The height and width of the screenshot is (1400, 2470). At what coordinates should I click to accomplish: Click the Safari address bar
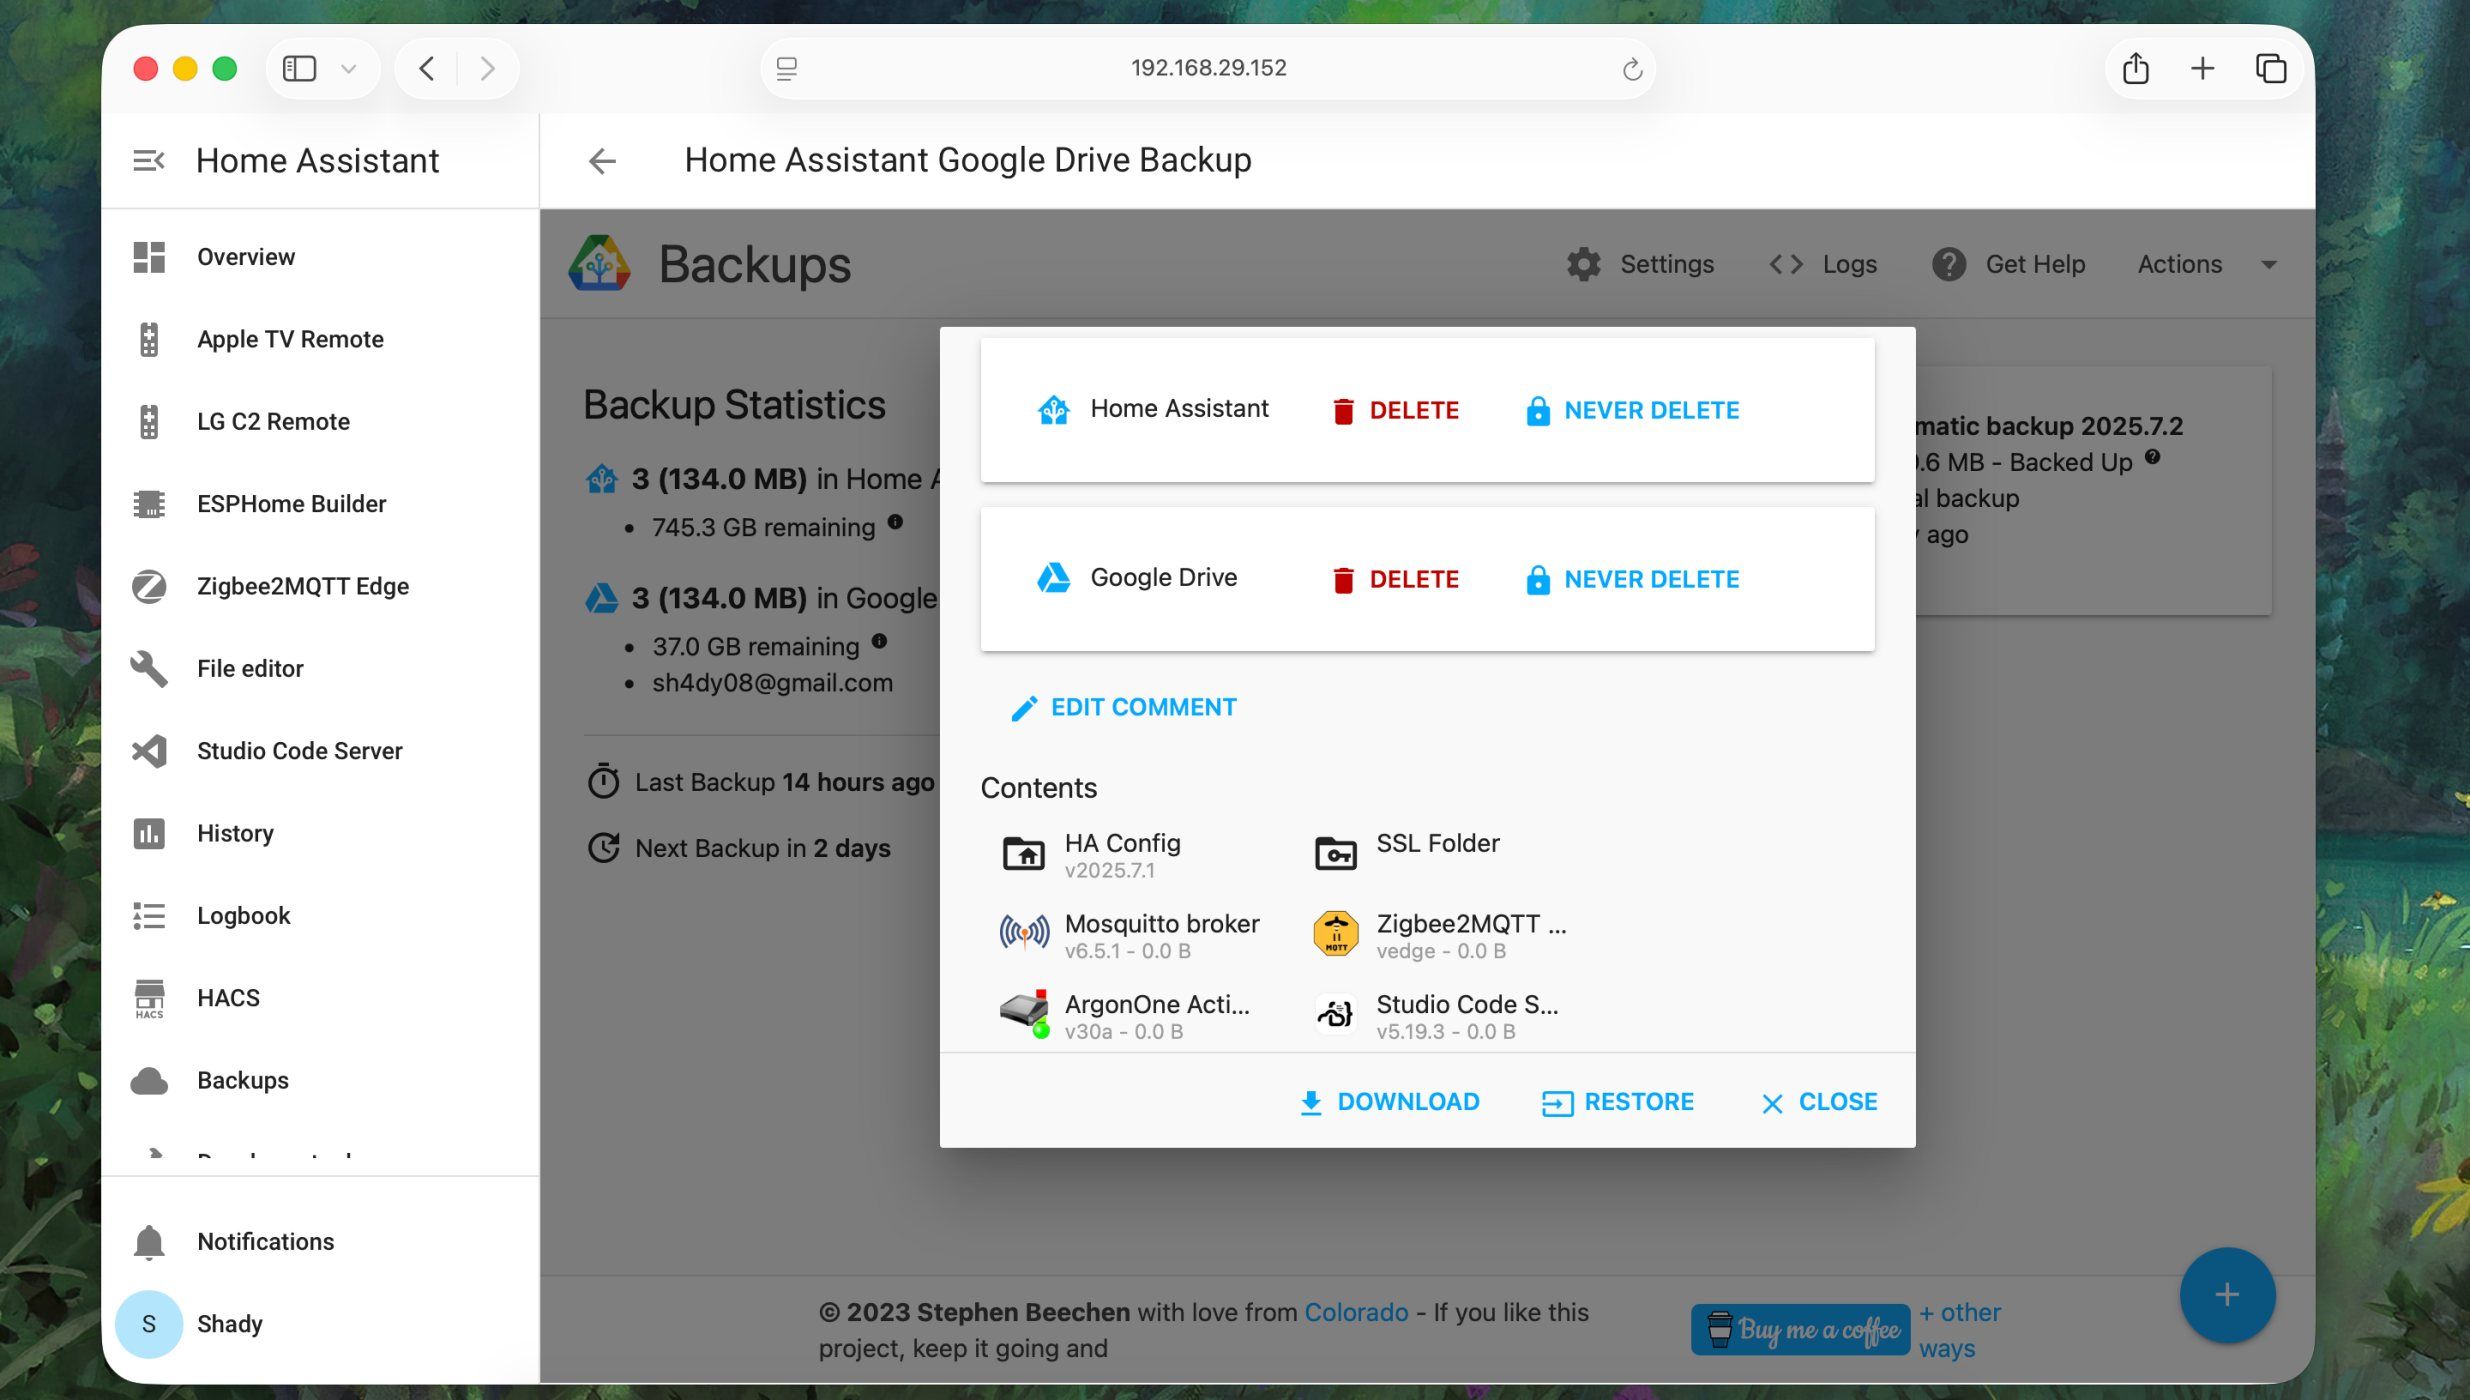pos(1208,68)
